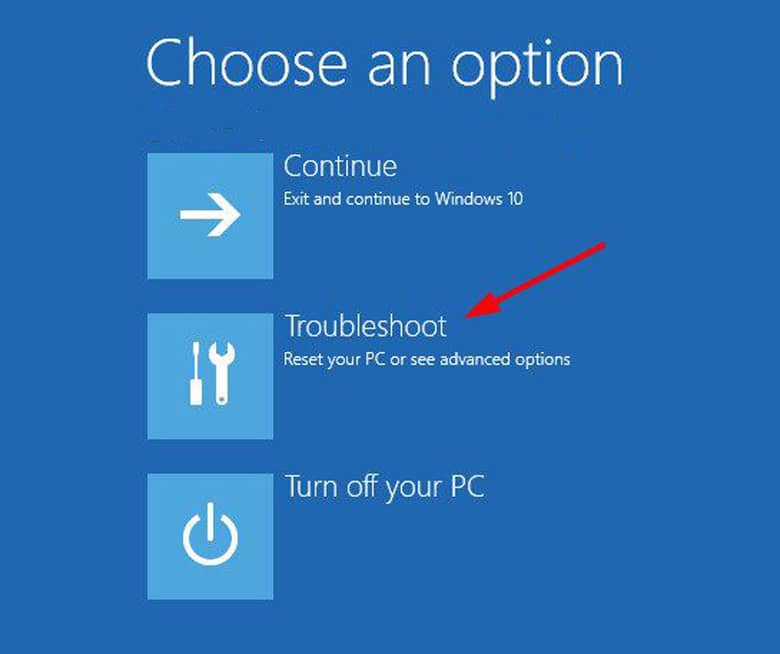This screenshot has width=780, height=654.
Task: Select the Turn off your PC label
Action: (385, 487)
